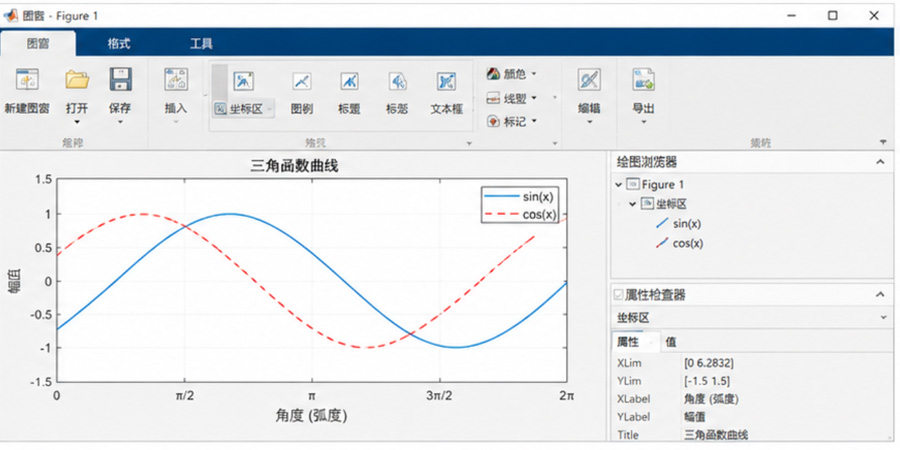Viewport: 900px width, 450px height.
Task: Select Figure 1 label in plot browser
Action: point(662,185)
